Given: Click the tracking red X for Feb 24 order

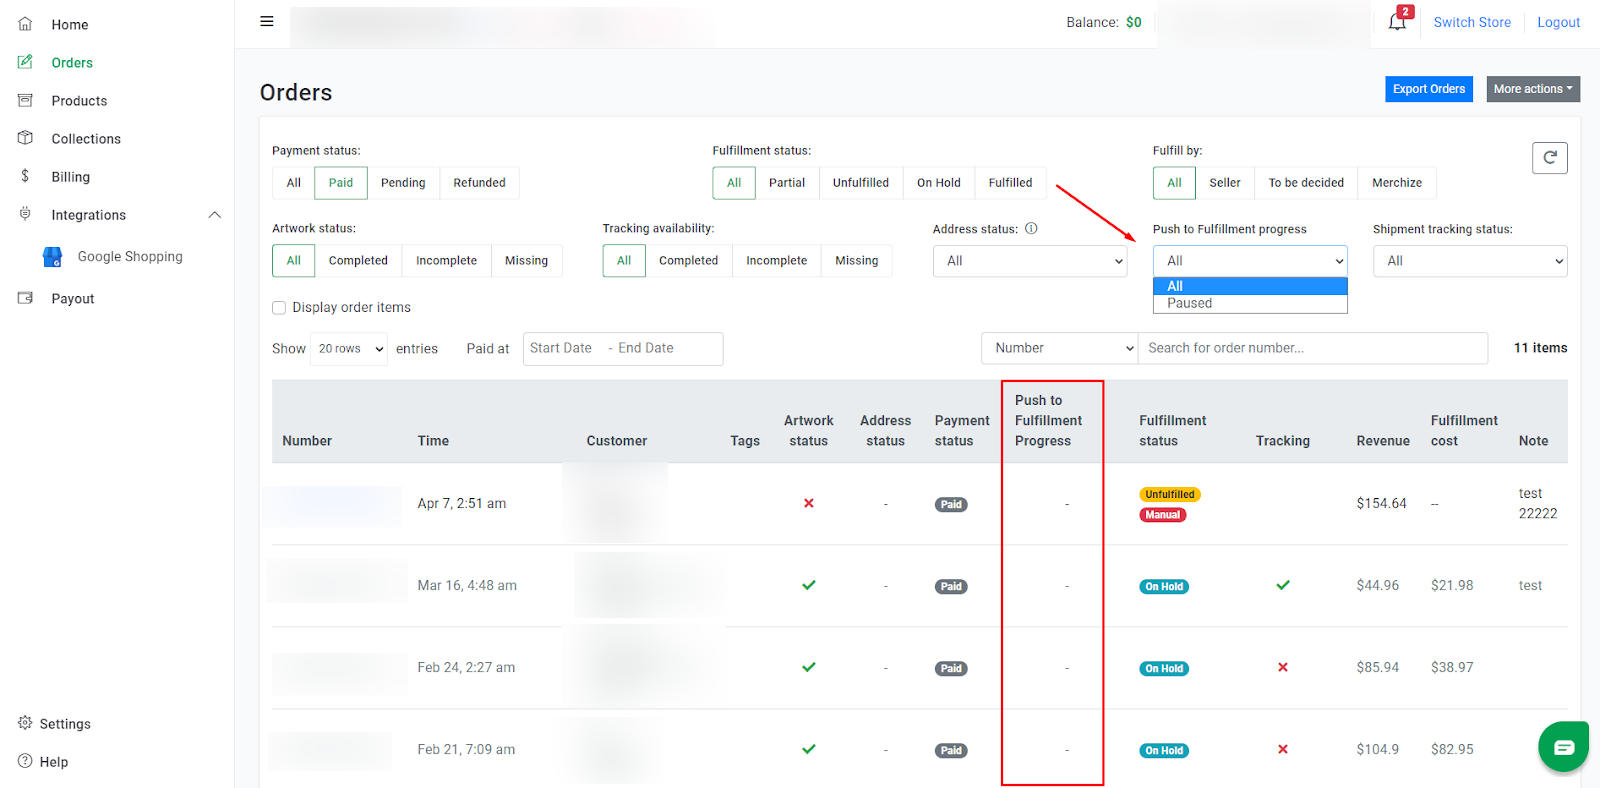Looking at the screenshot, I should click(x=1283, y=667).
